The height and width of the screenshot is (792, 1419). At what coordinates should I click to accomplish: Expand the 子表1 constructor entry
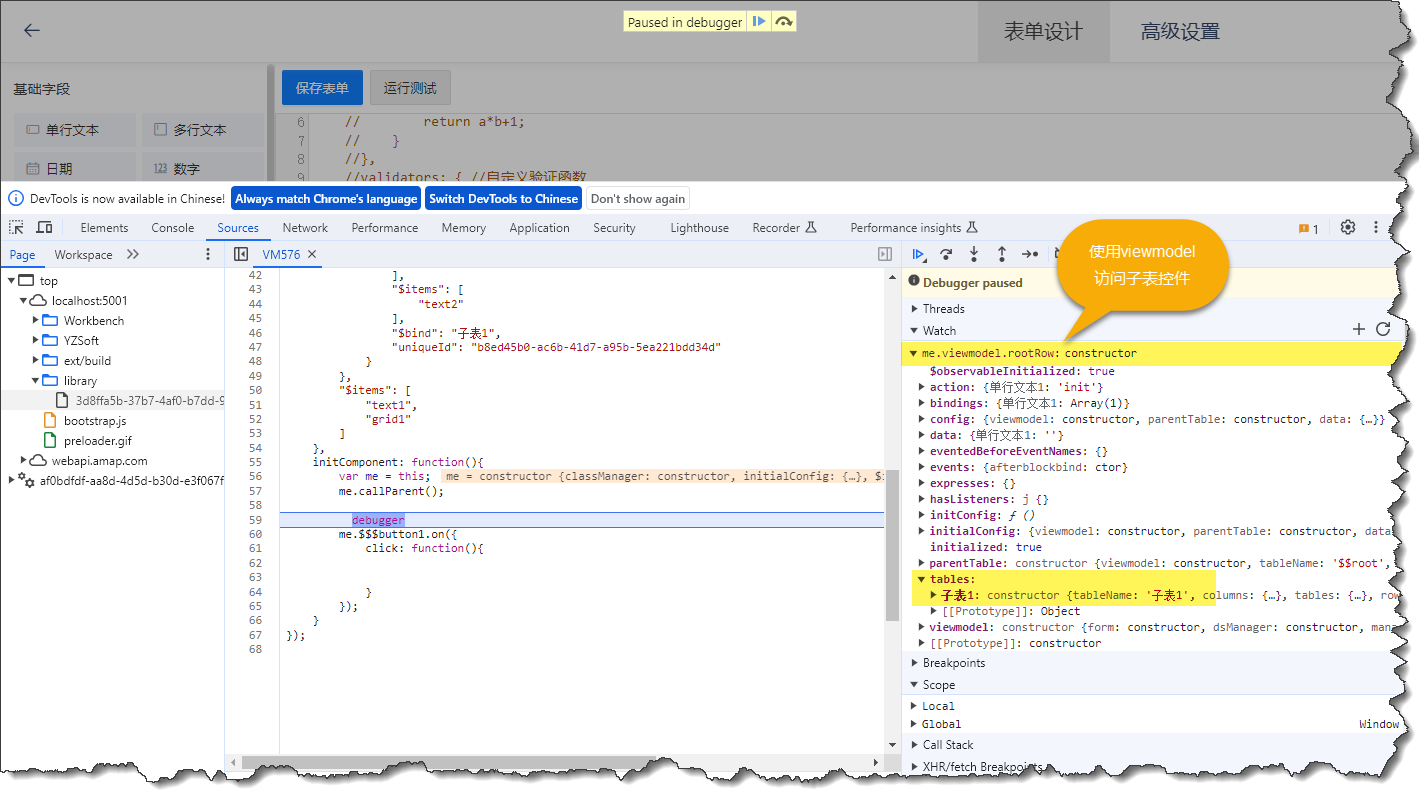(x=934, y=595)
